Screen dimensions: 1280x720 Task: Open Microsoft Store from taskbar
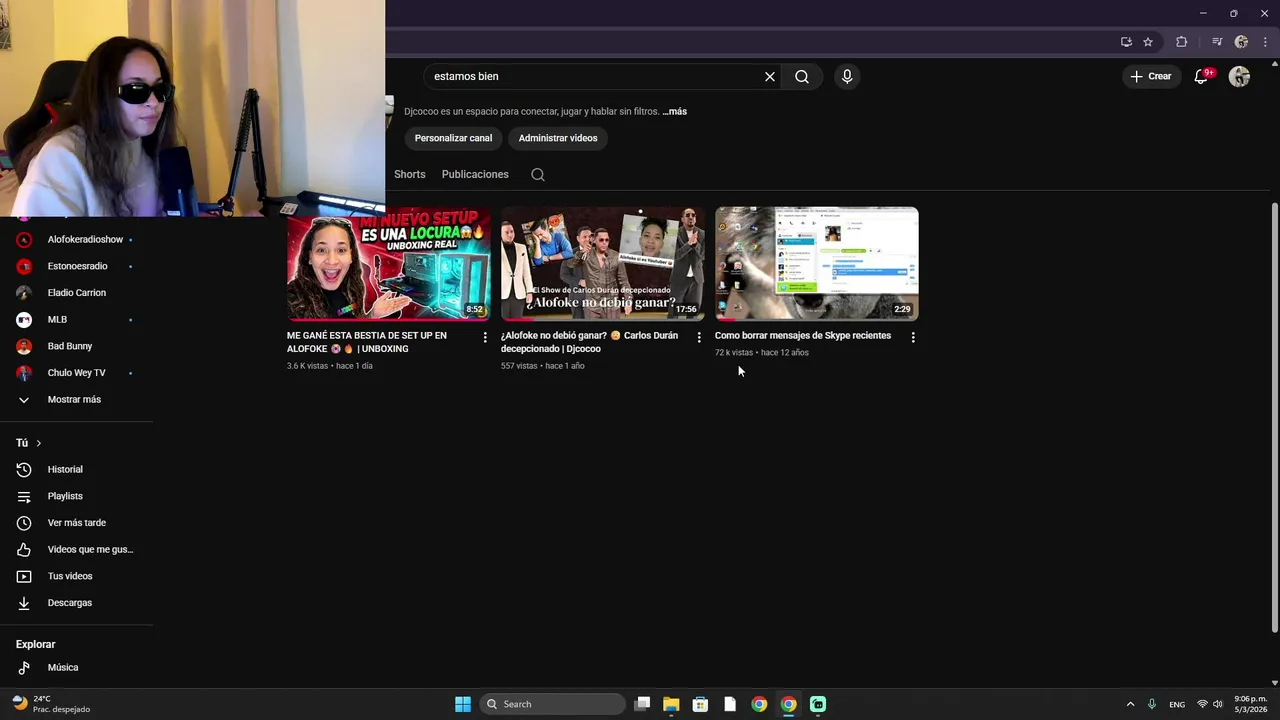pyautogui.click(x=700, y=704)
